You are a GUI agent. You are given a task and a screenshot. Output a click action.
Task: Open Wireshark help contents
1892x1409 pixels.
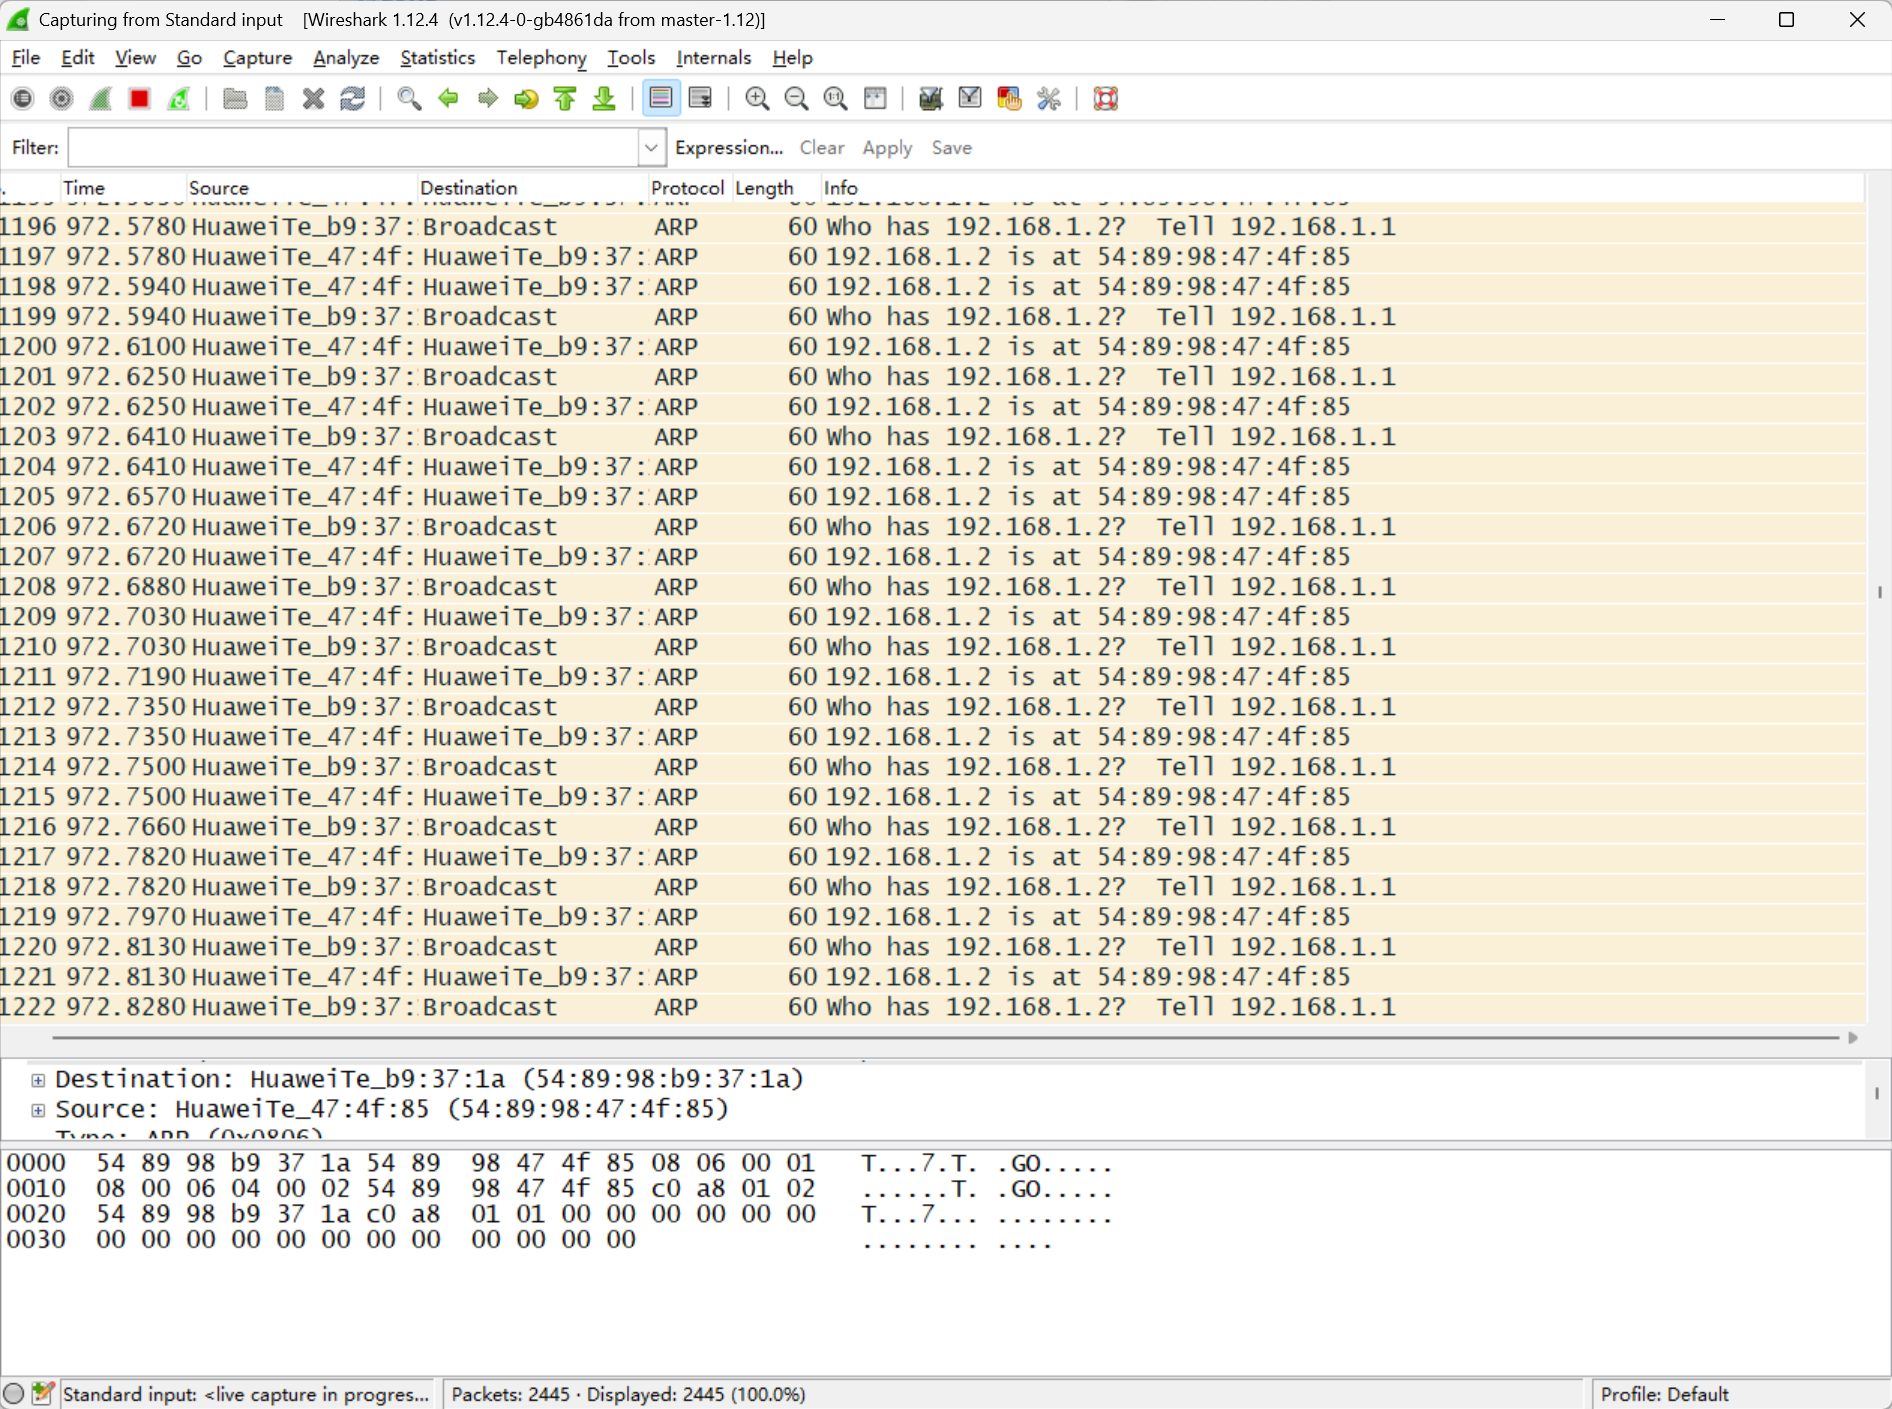click(x=1105, y=98)
